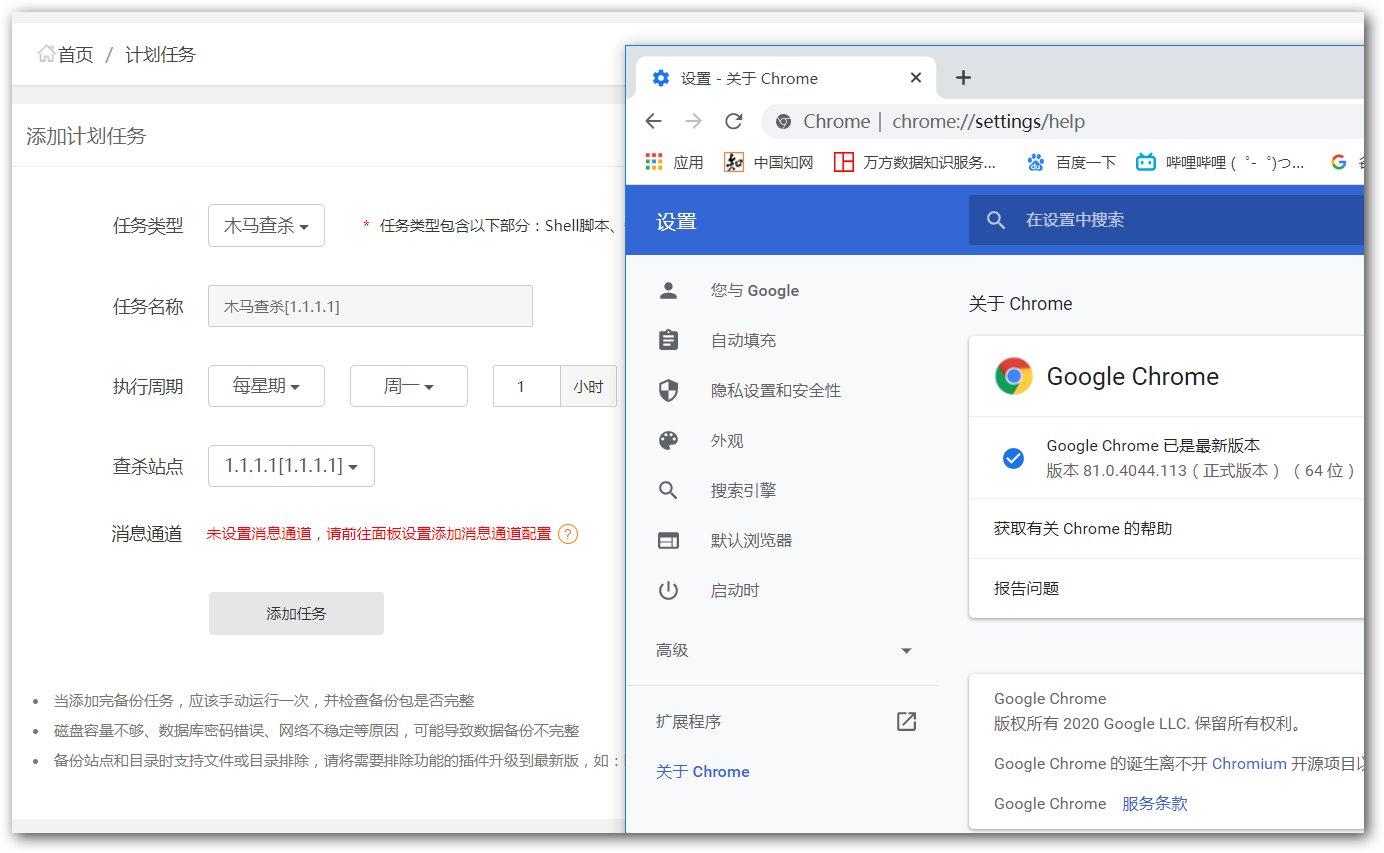This screenshot has height=853, width=1384.
Task: Click the Google Chrome logo
Action: [x=1014, y=376]
